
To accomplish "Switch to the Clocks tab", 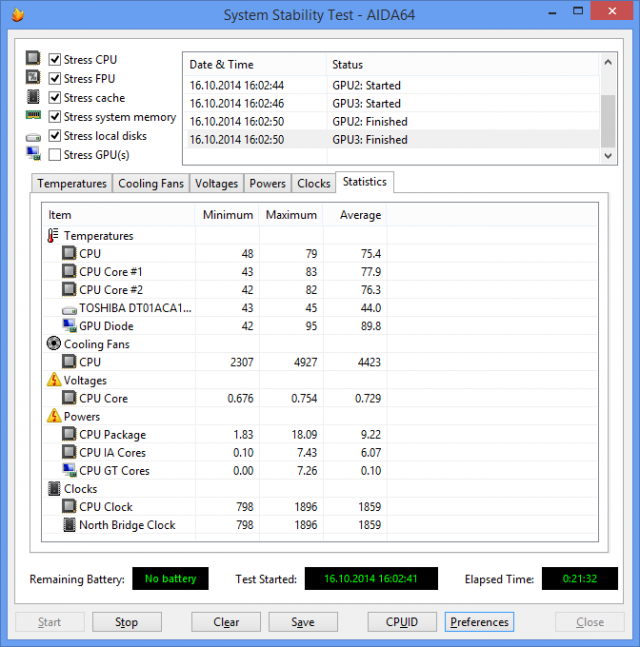I will point(314,183).
